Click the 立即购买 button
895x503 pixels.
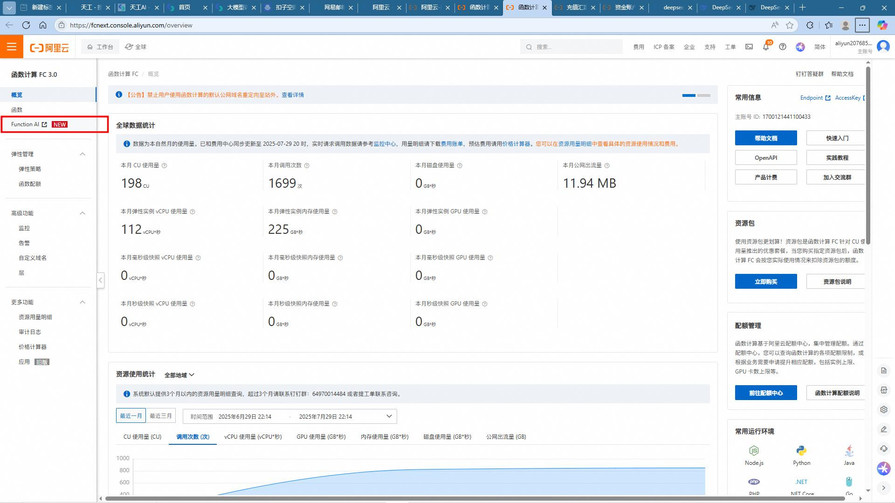click(x=765, y=281)
